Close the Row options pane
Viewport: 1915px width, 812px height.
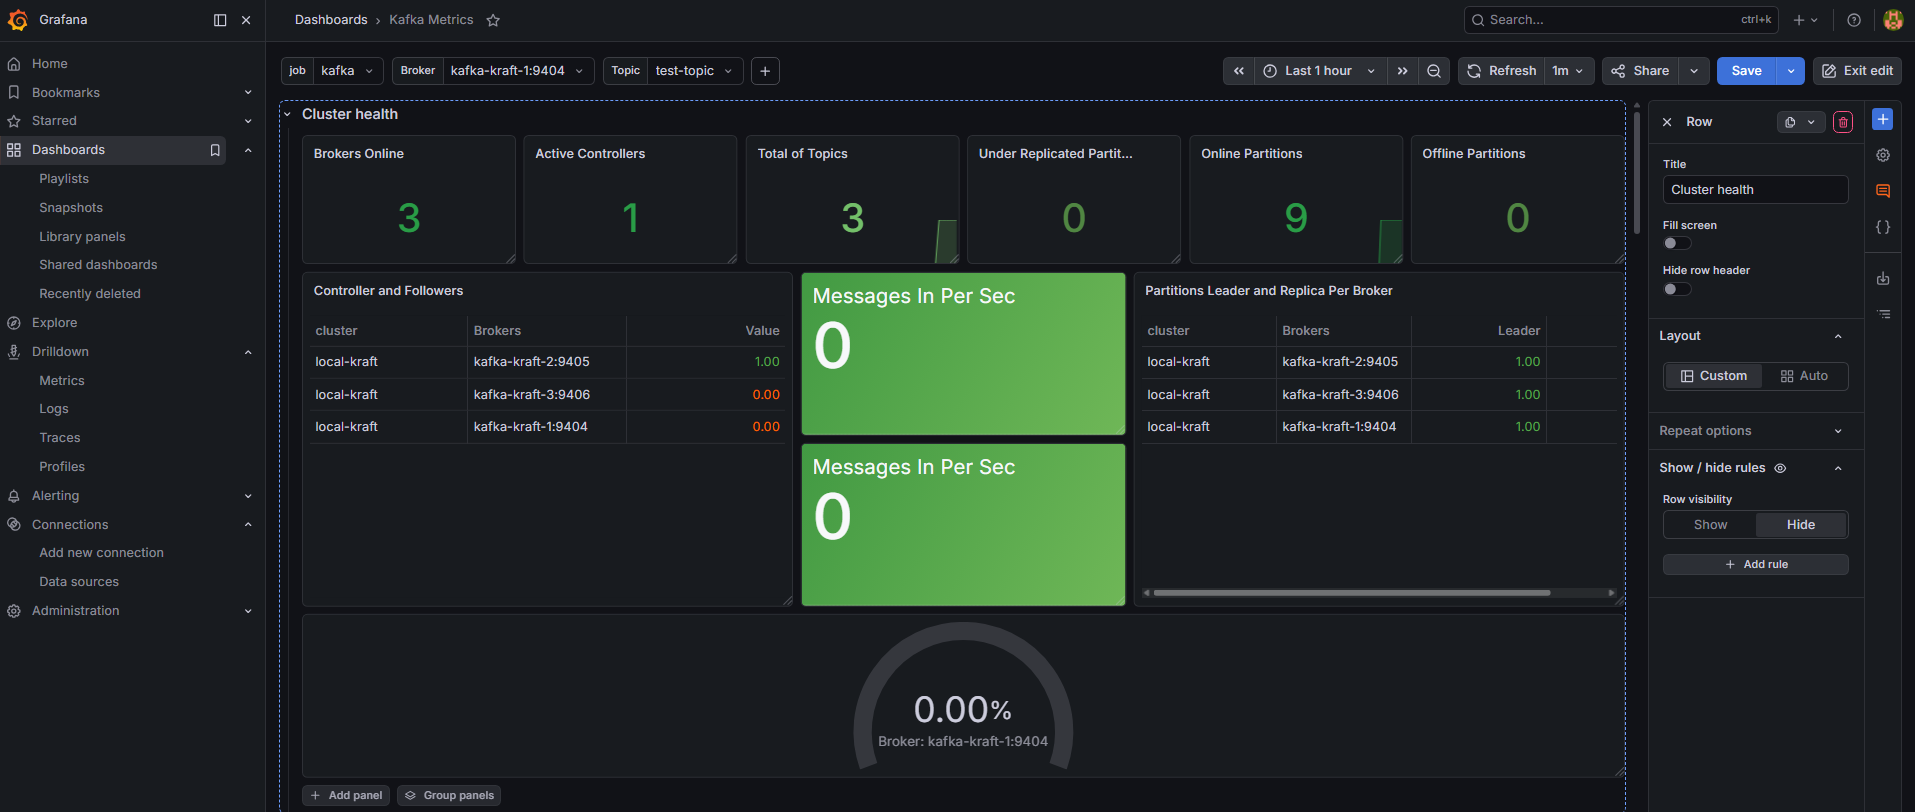click(x=1667, y=122)
